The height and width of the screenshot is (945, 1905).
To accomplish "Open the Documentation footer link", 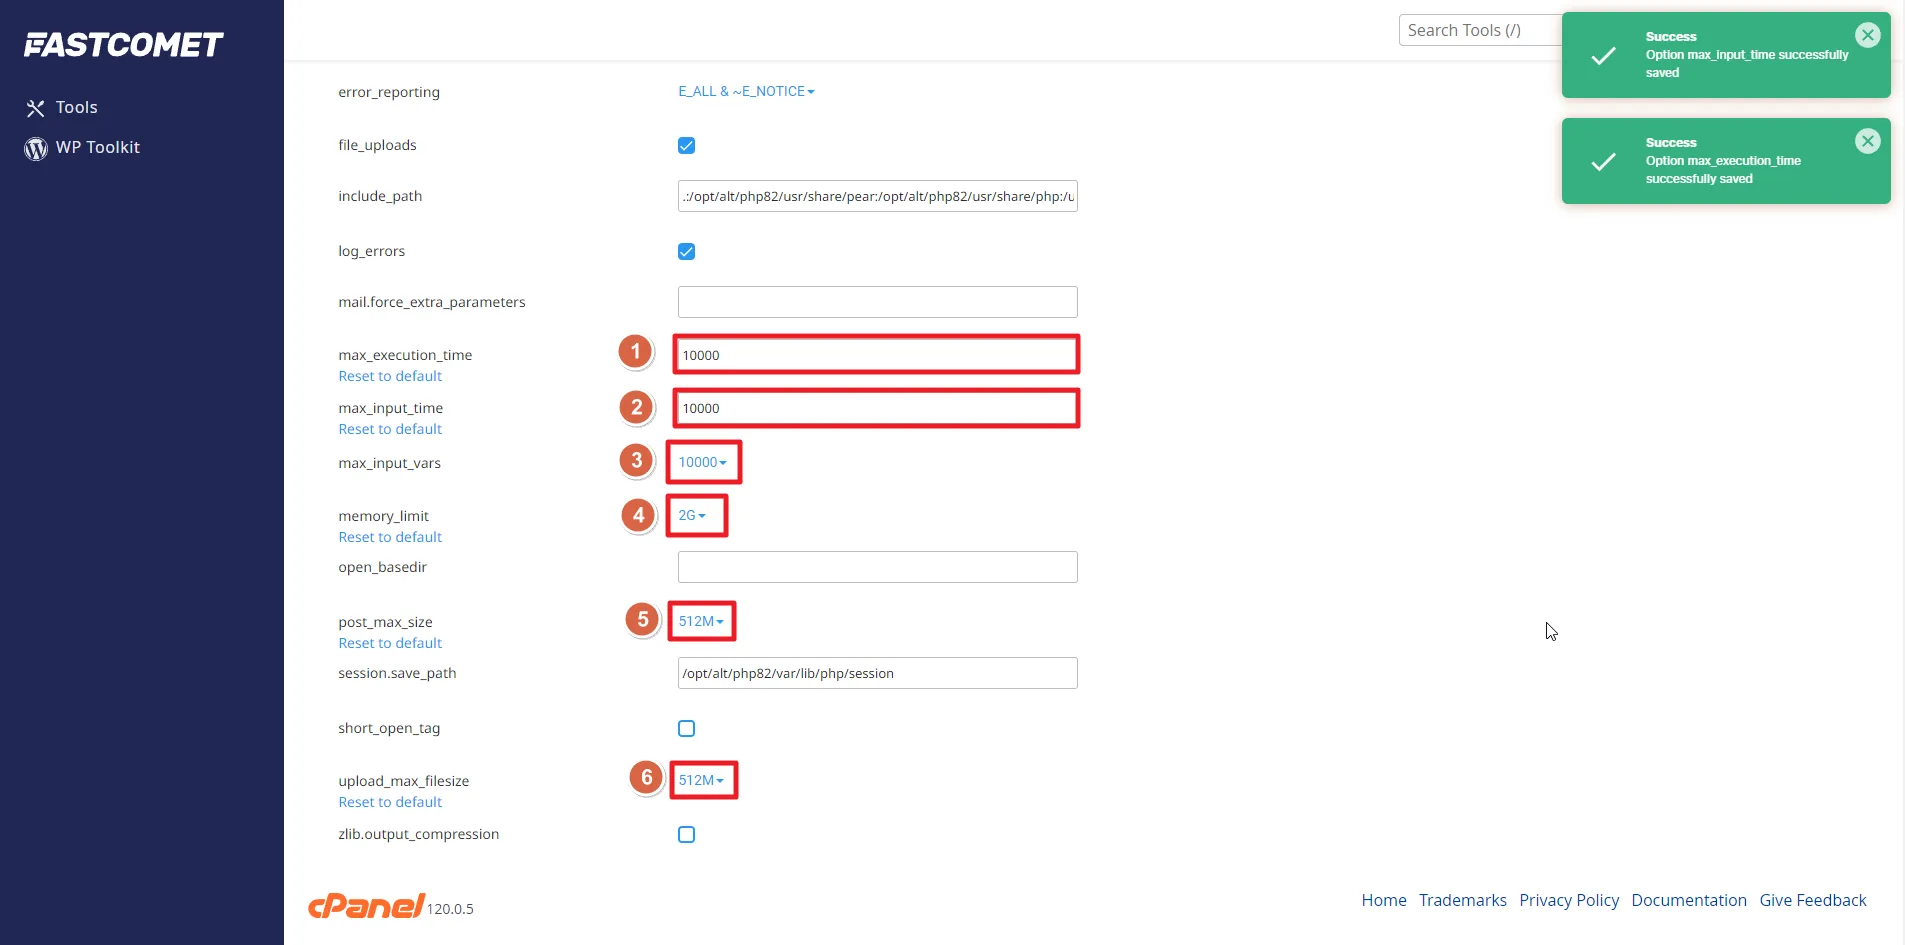I will 1689,900.
